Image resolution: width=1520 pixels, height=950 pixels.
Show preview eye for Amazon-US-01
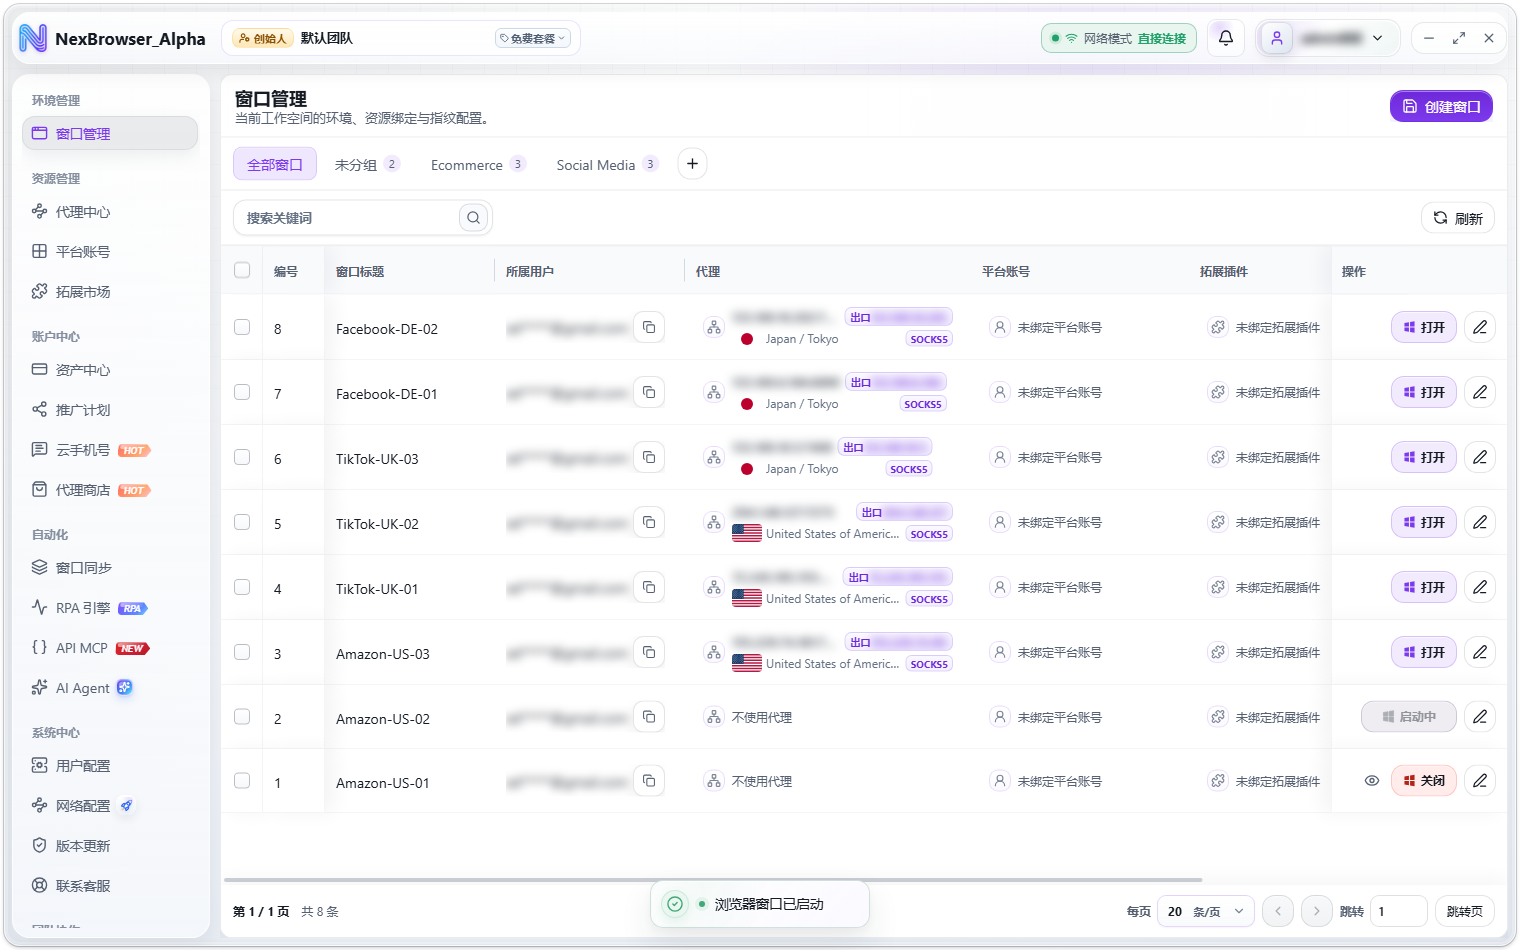click(1372, 781)
